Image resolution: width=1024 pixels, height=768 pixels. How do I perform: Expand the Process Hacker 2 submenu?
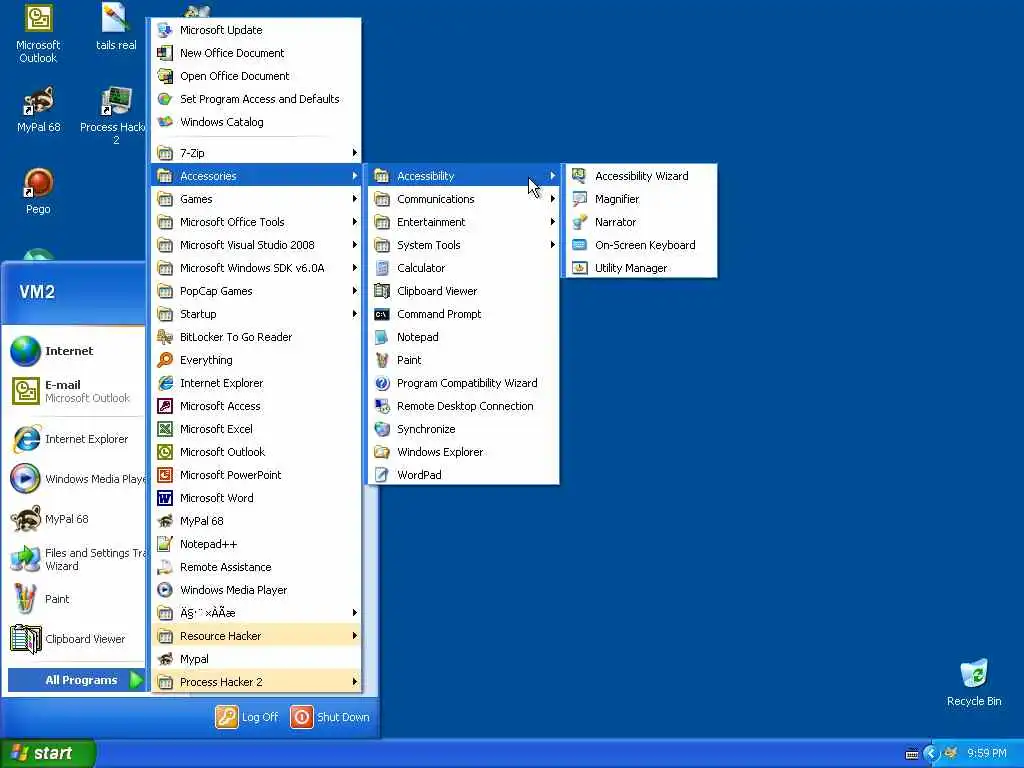pyautogui.click(x=257, y=682)
